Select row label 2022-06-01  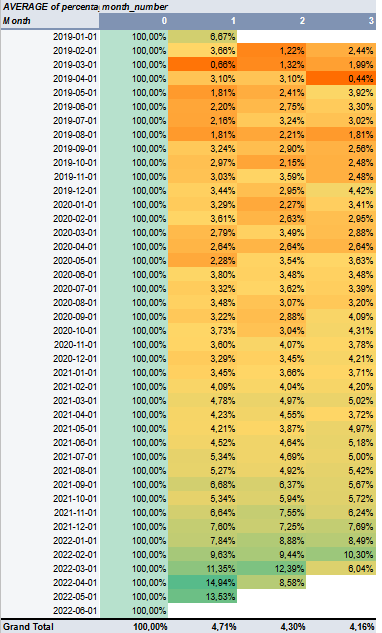point(50,610)
